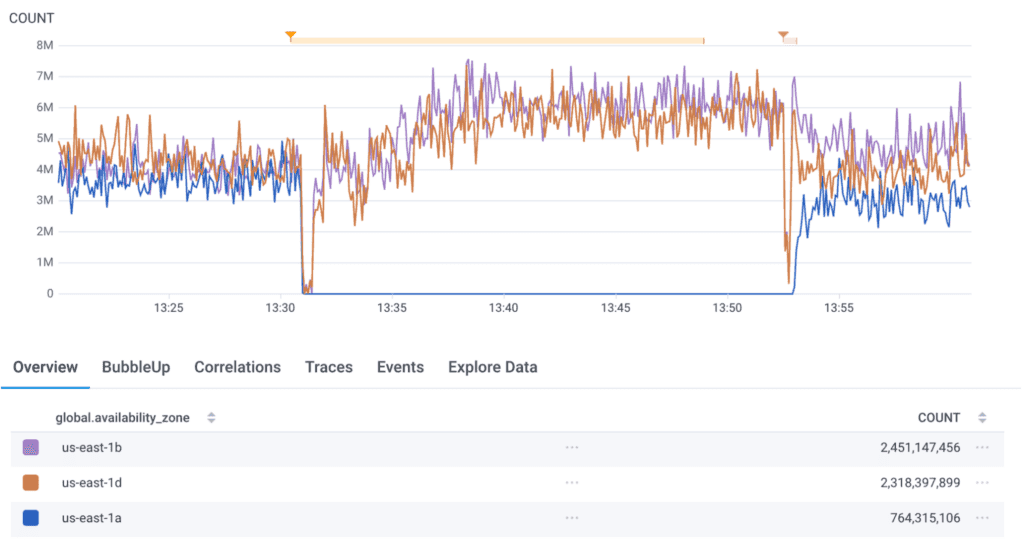Click the blue swatch for us-east-1a

click(31, 518)
